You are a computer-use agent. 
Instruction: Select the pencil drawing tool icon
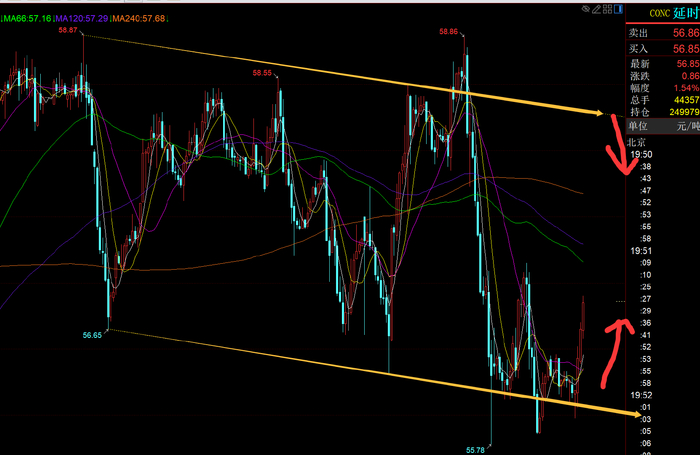(596, 9)
